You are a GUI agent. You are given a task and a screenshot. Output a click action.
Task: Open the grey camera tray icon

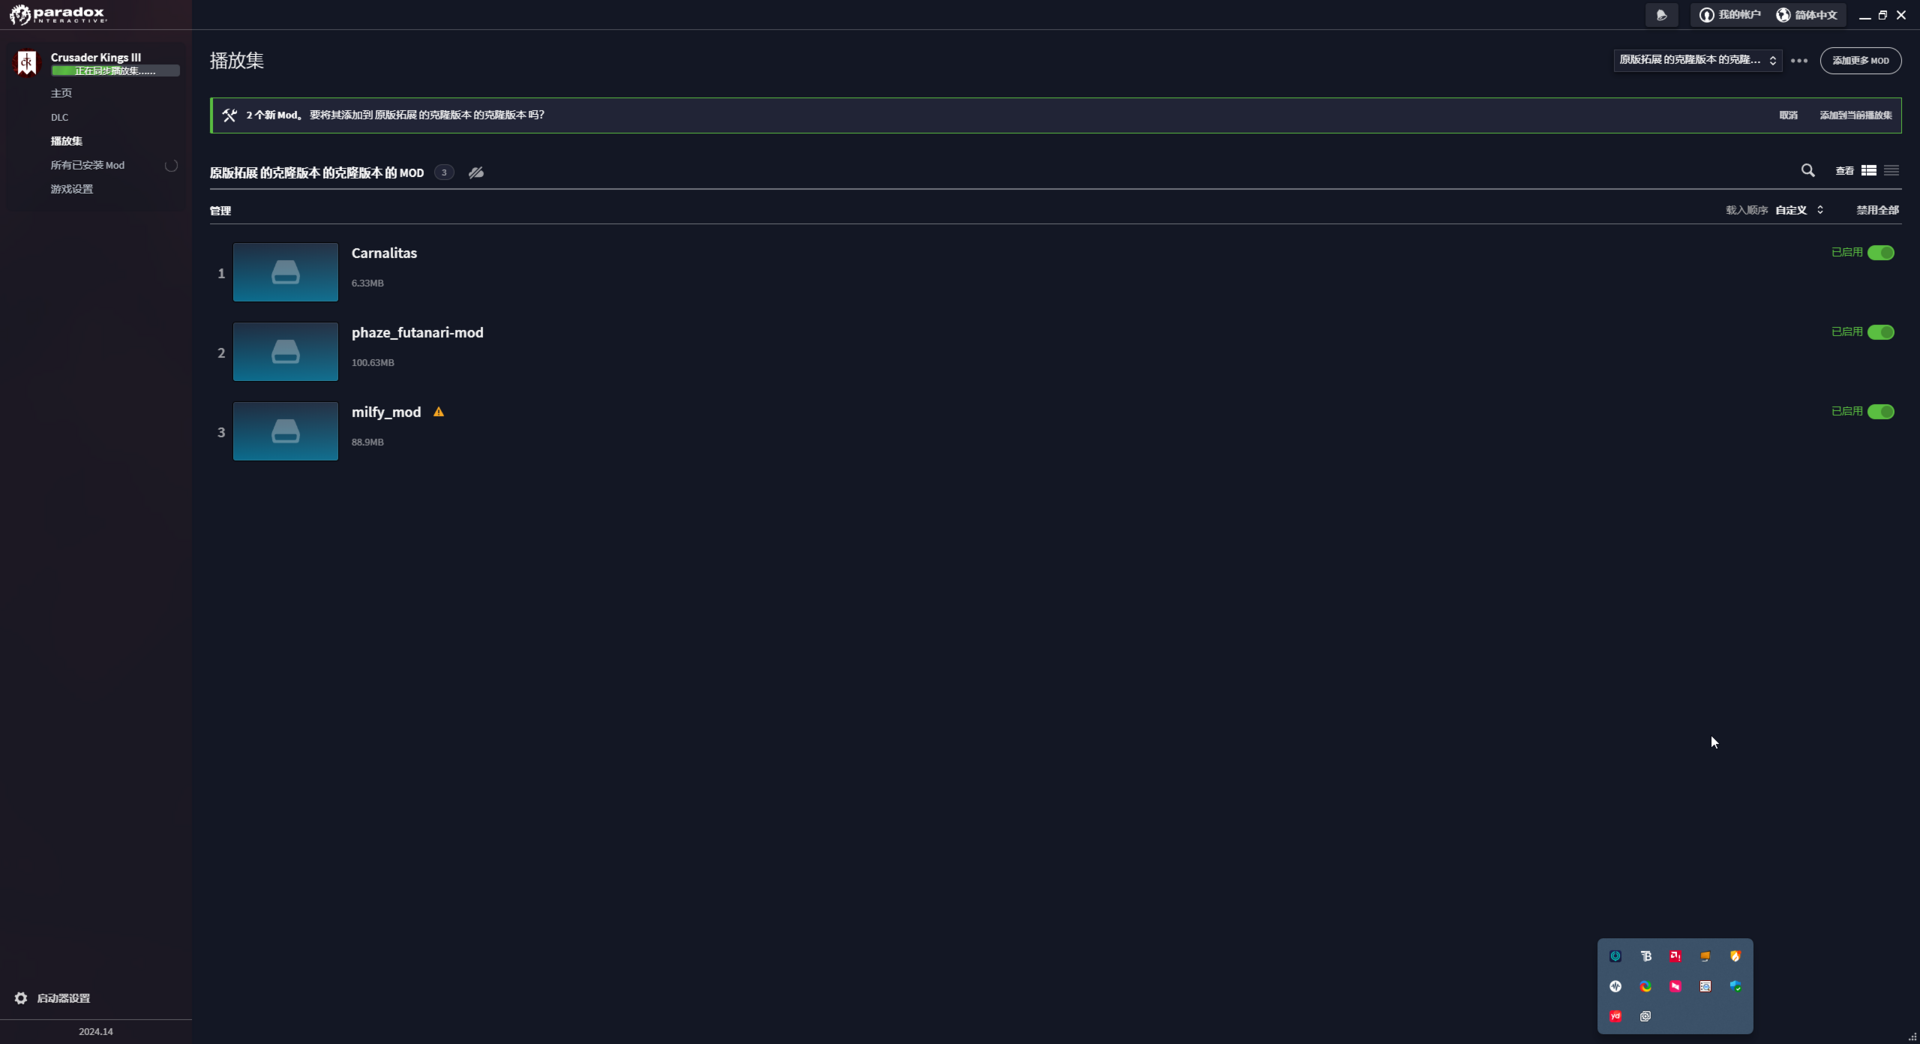click(x=1645, y=1017)
